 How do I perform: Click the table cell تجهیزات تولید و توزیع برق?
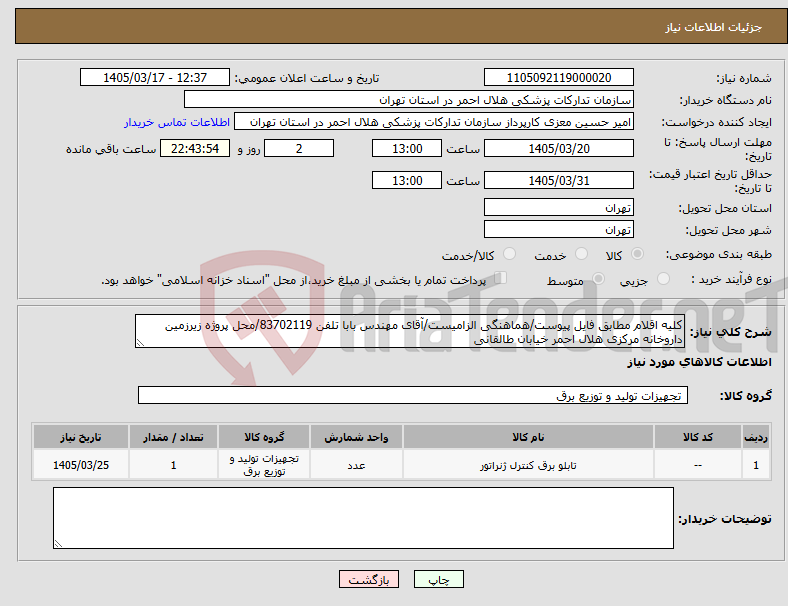tap(264, 465)
